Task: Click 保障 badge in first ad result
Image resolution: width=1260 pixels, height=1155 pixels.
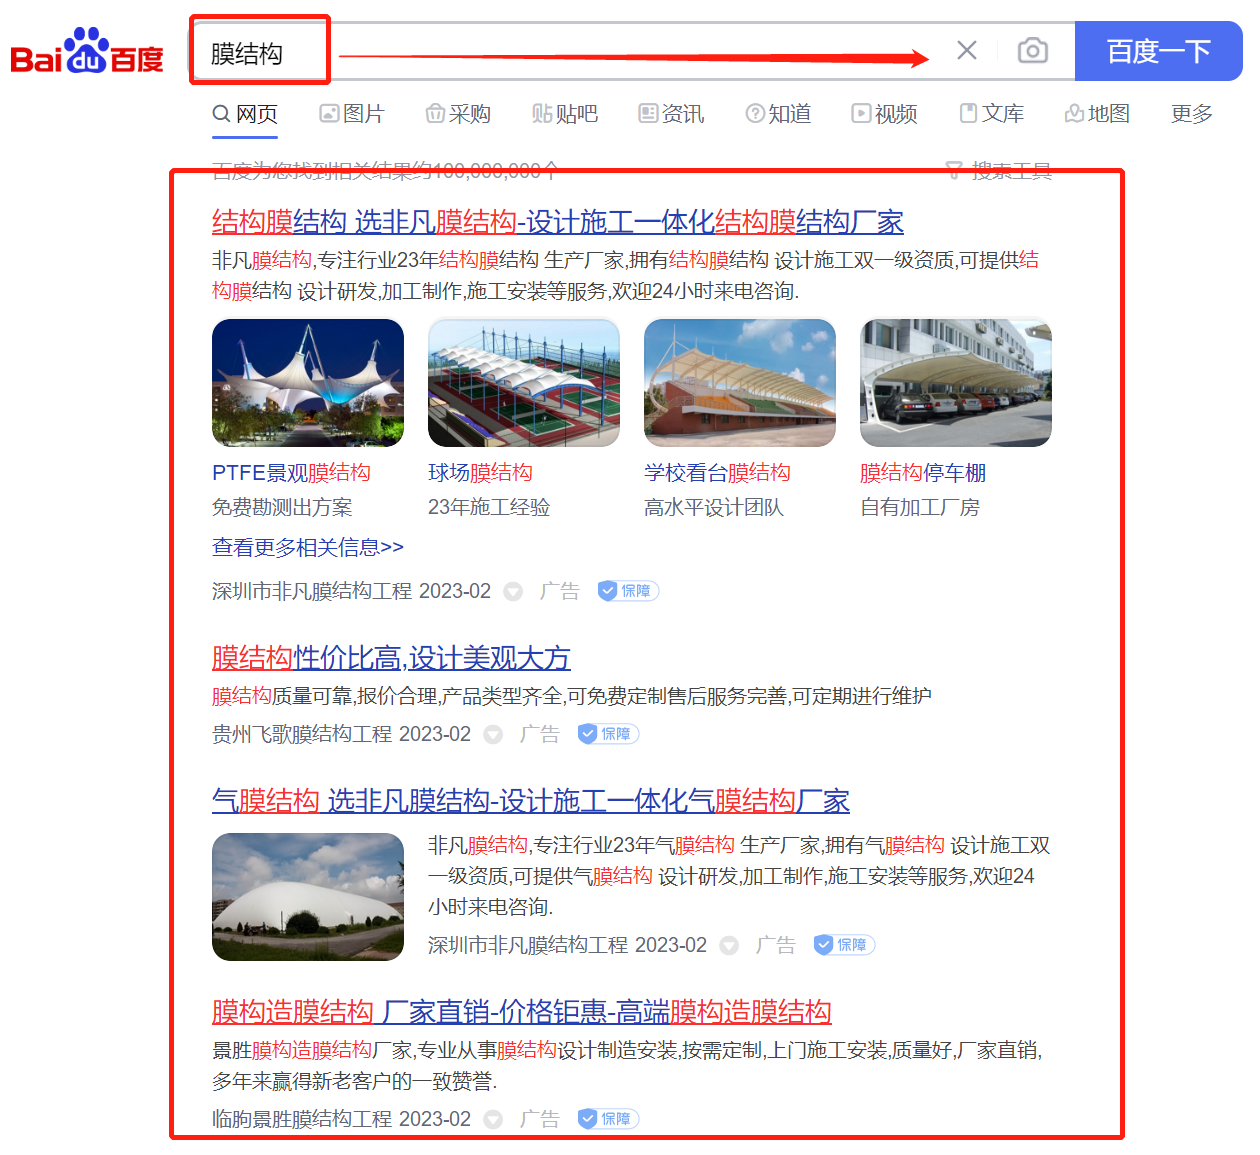Action: [x=628, y=591]
